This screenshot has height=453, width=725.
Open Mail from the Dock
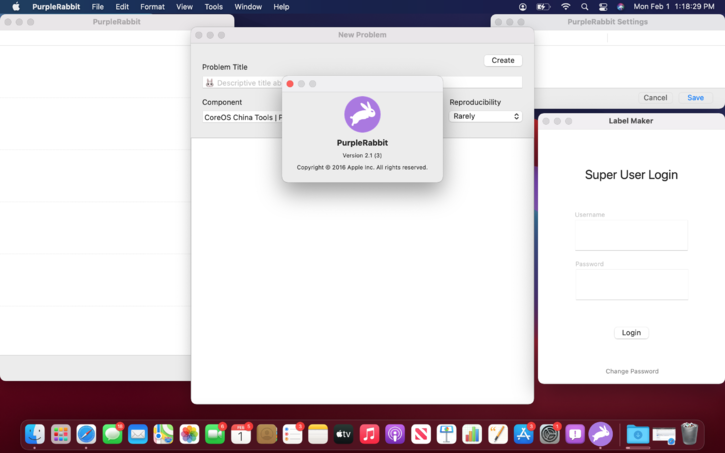tap(138, 434)
